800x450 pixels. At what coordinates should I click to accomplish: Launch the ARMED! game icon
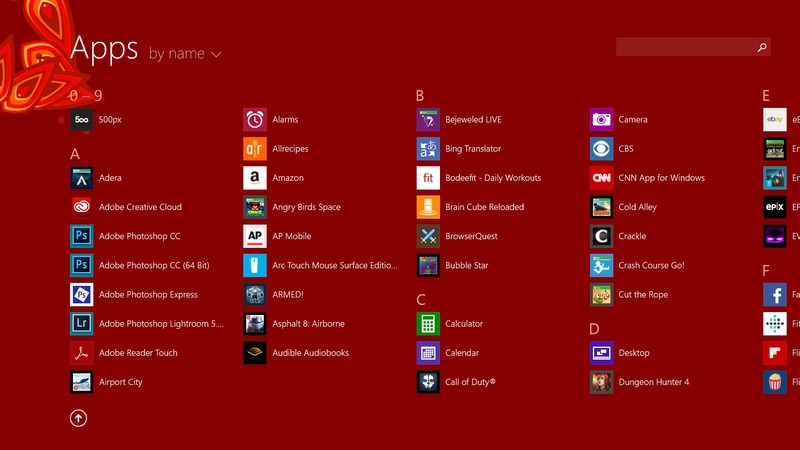click(255, 294)
